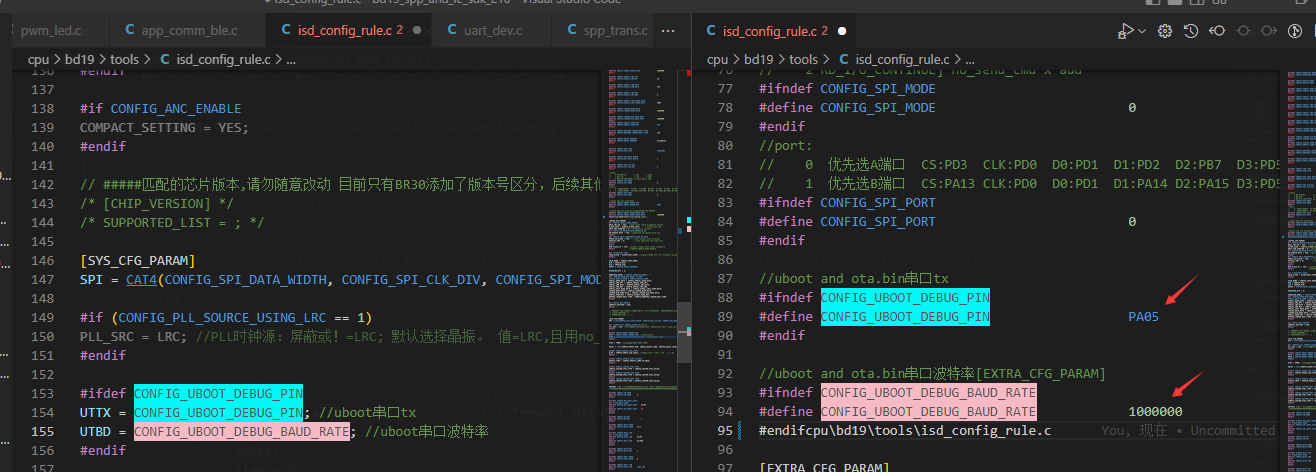Start Run and Debug from editor toolbar

point(1126,31)
